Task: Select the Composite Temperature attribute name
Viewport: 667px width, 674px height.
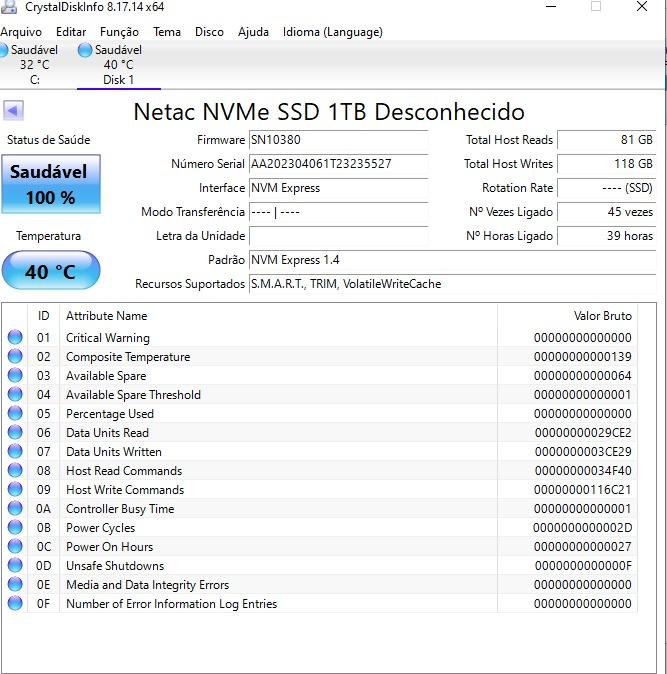Action: tap(128, 357)
